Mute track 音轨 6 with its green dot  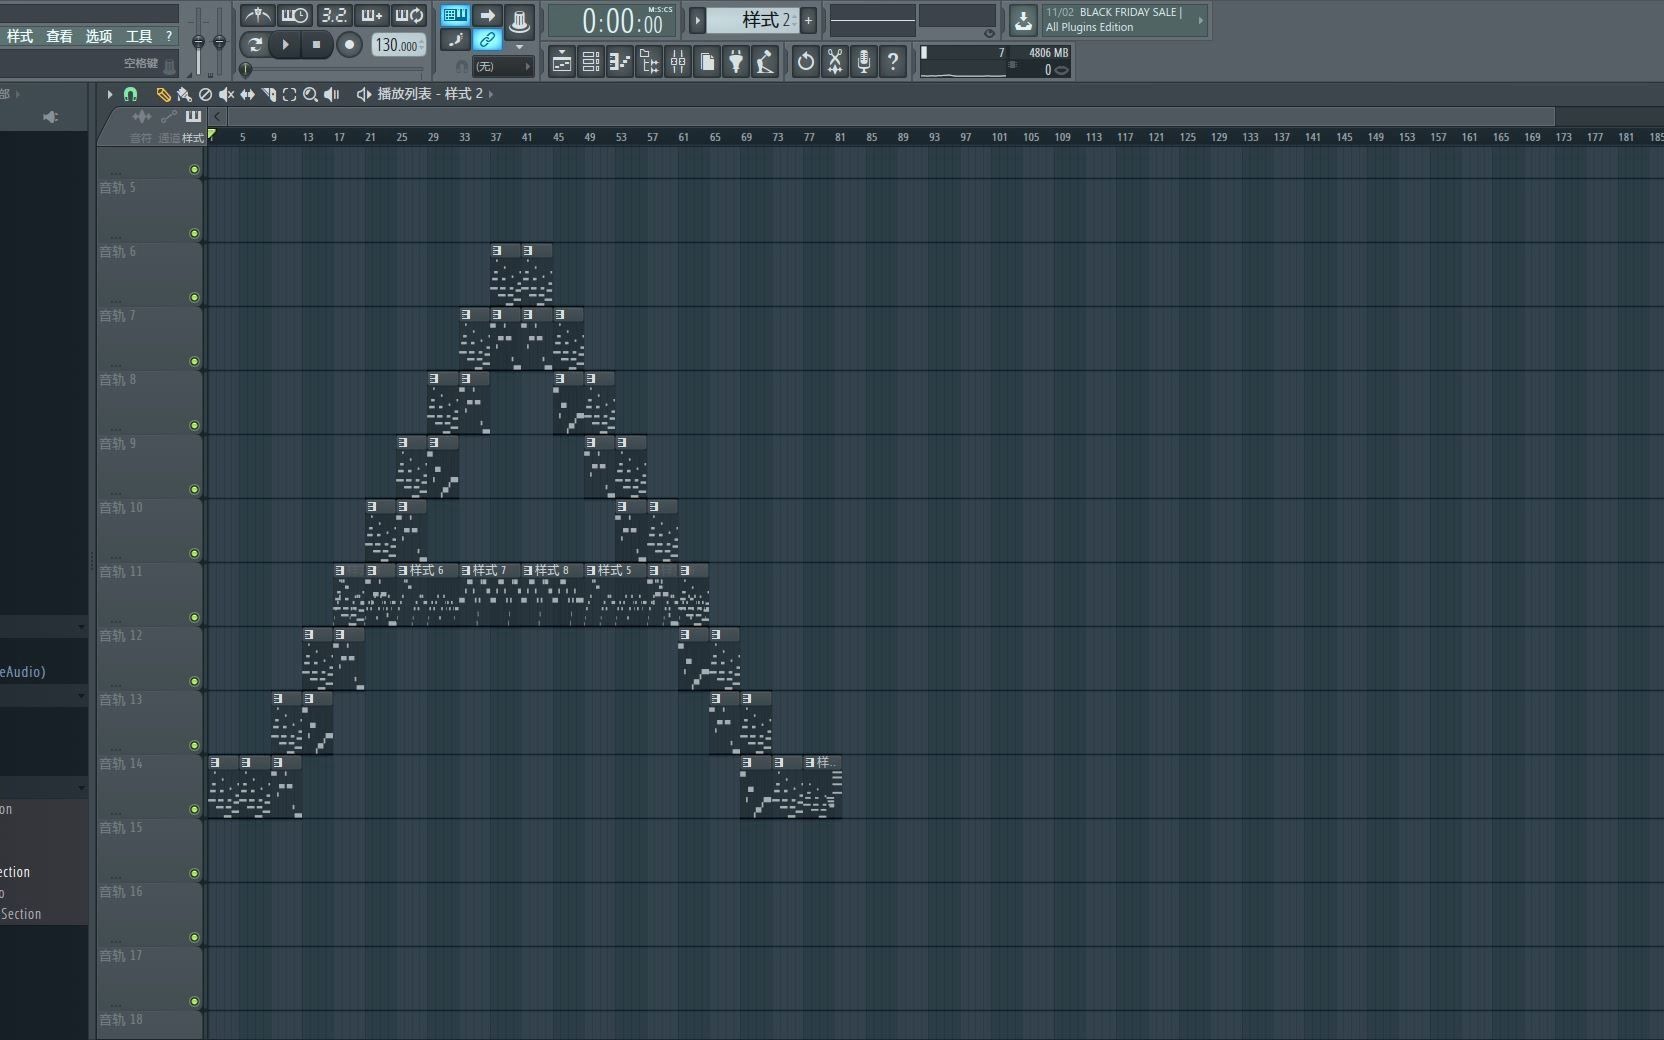coord(194,298)
